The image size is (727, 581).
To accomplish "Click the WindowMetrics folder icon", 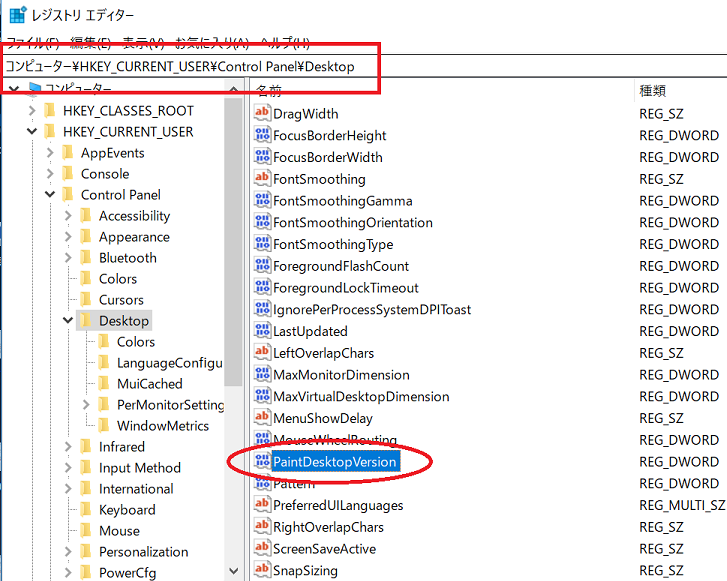I will point(103,425).
